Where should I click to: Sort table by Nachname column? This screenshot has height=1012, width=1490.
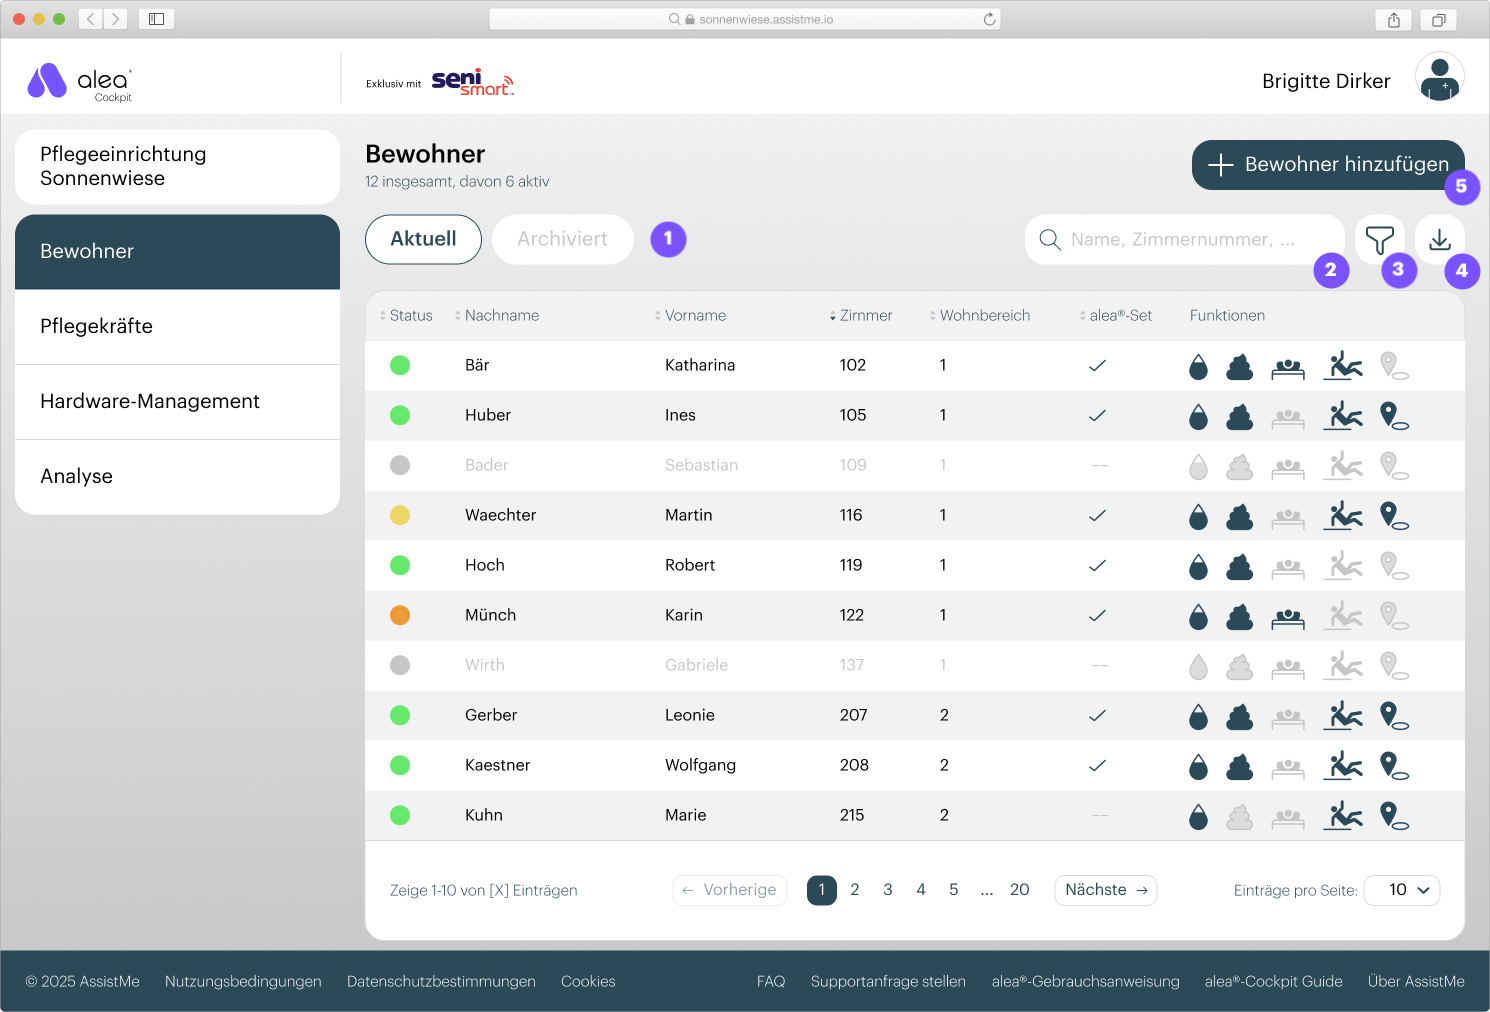pos(501,316)
